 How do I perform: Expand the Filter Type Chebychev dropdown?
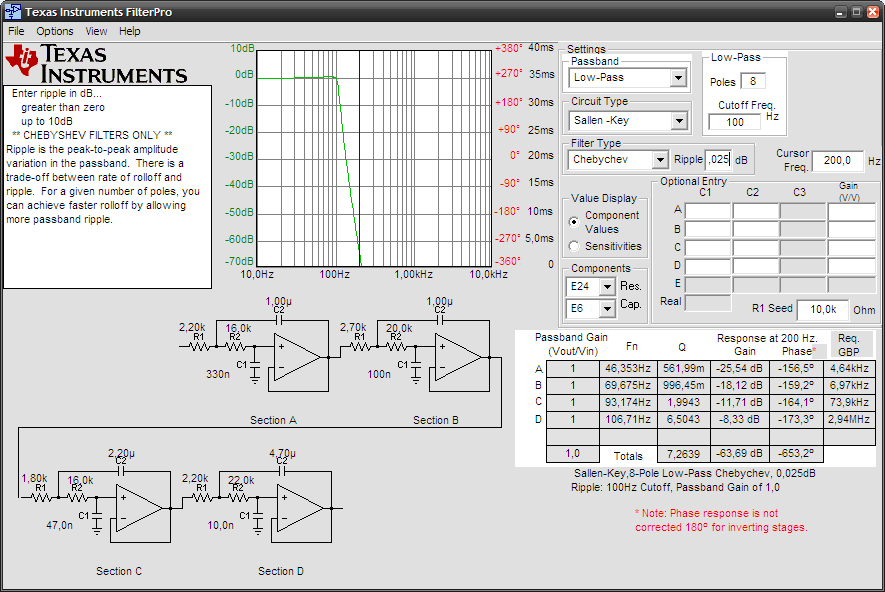660,160
